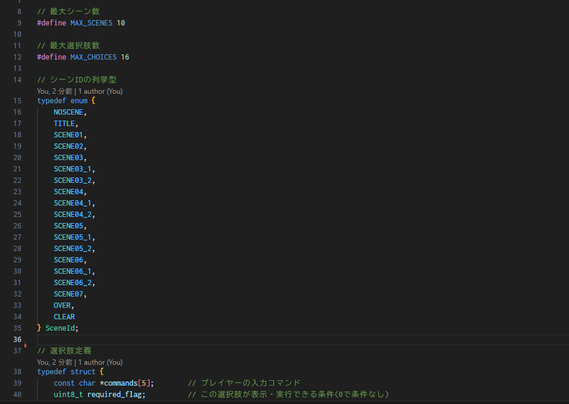Select line via gutter number 15
Image resolution: width=569 pixels, height=404 pixels.
[x=17, y=101]
